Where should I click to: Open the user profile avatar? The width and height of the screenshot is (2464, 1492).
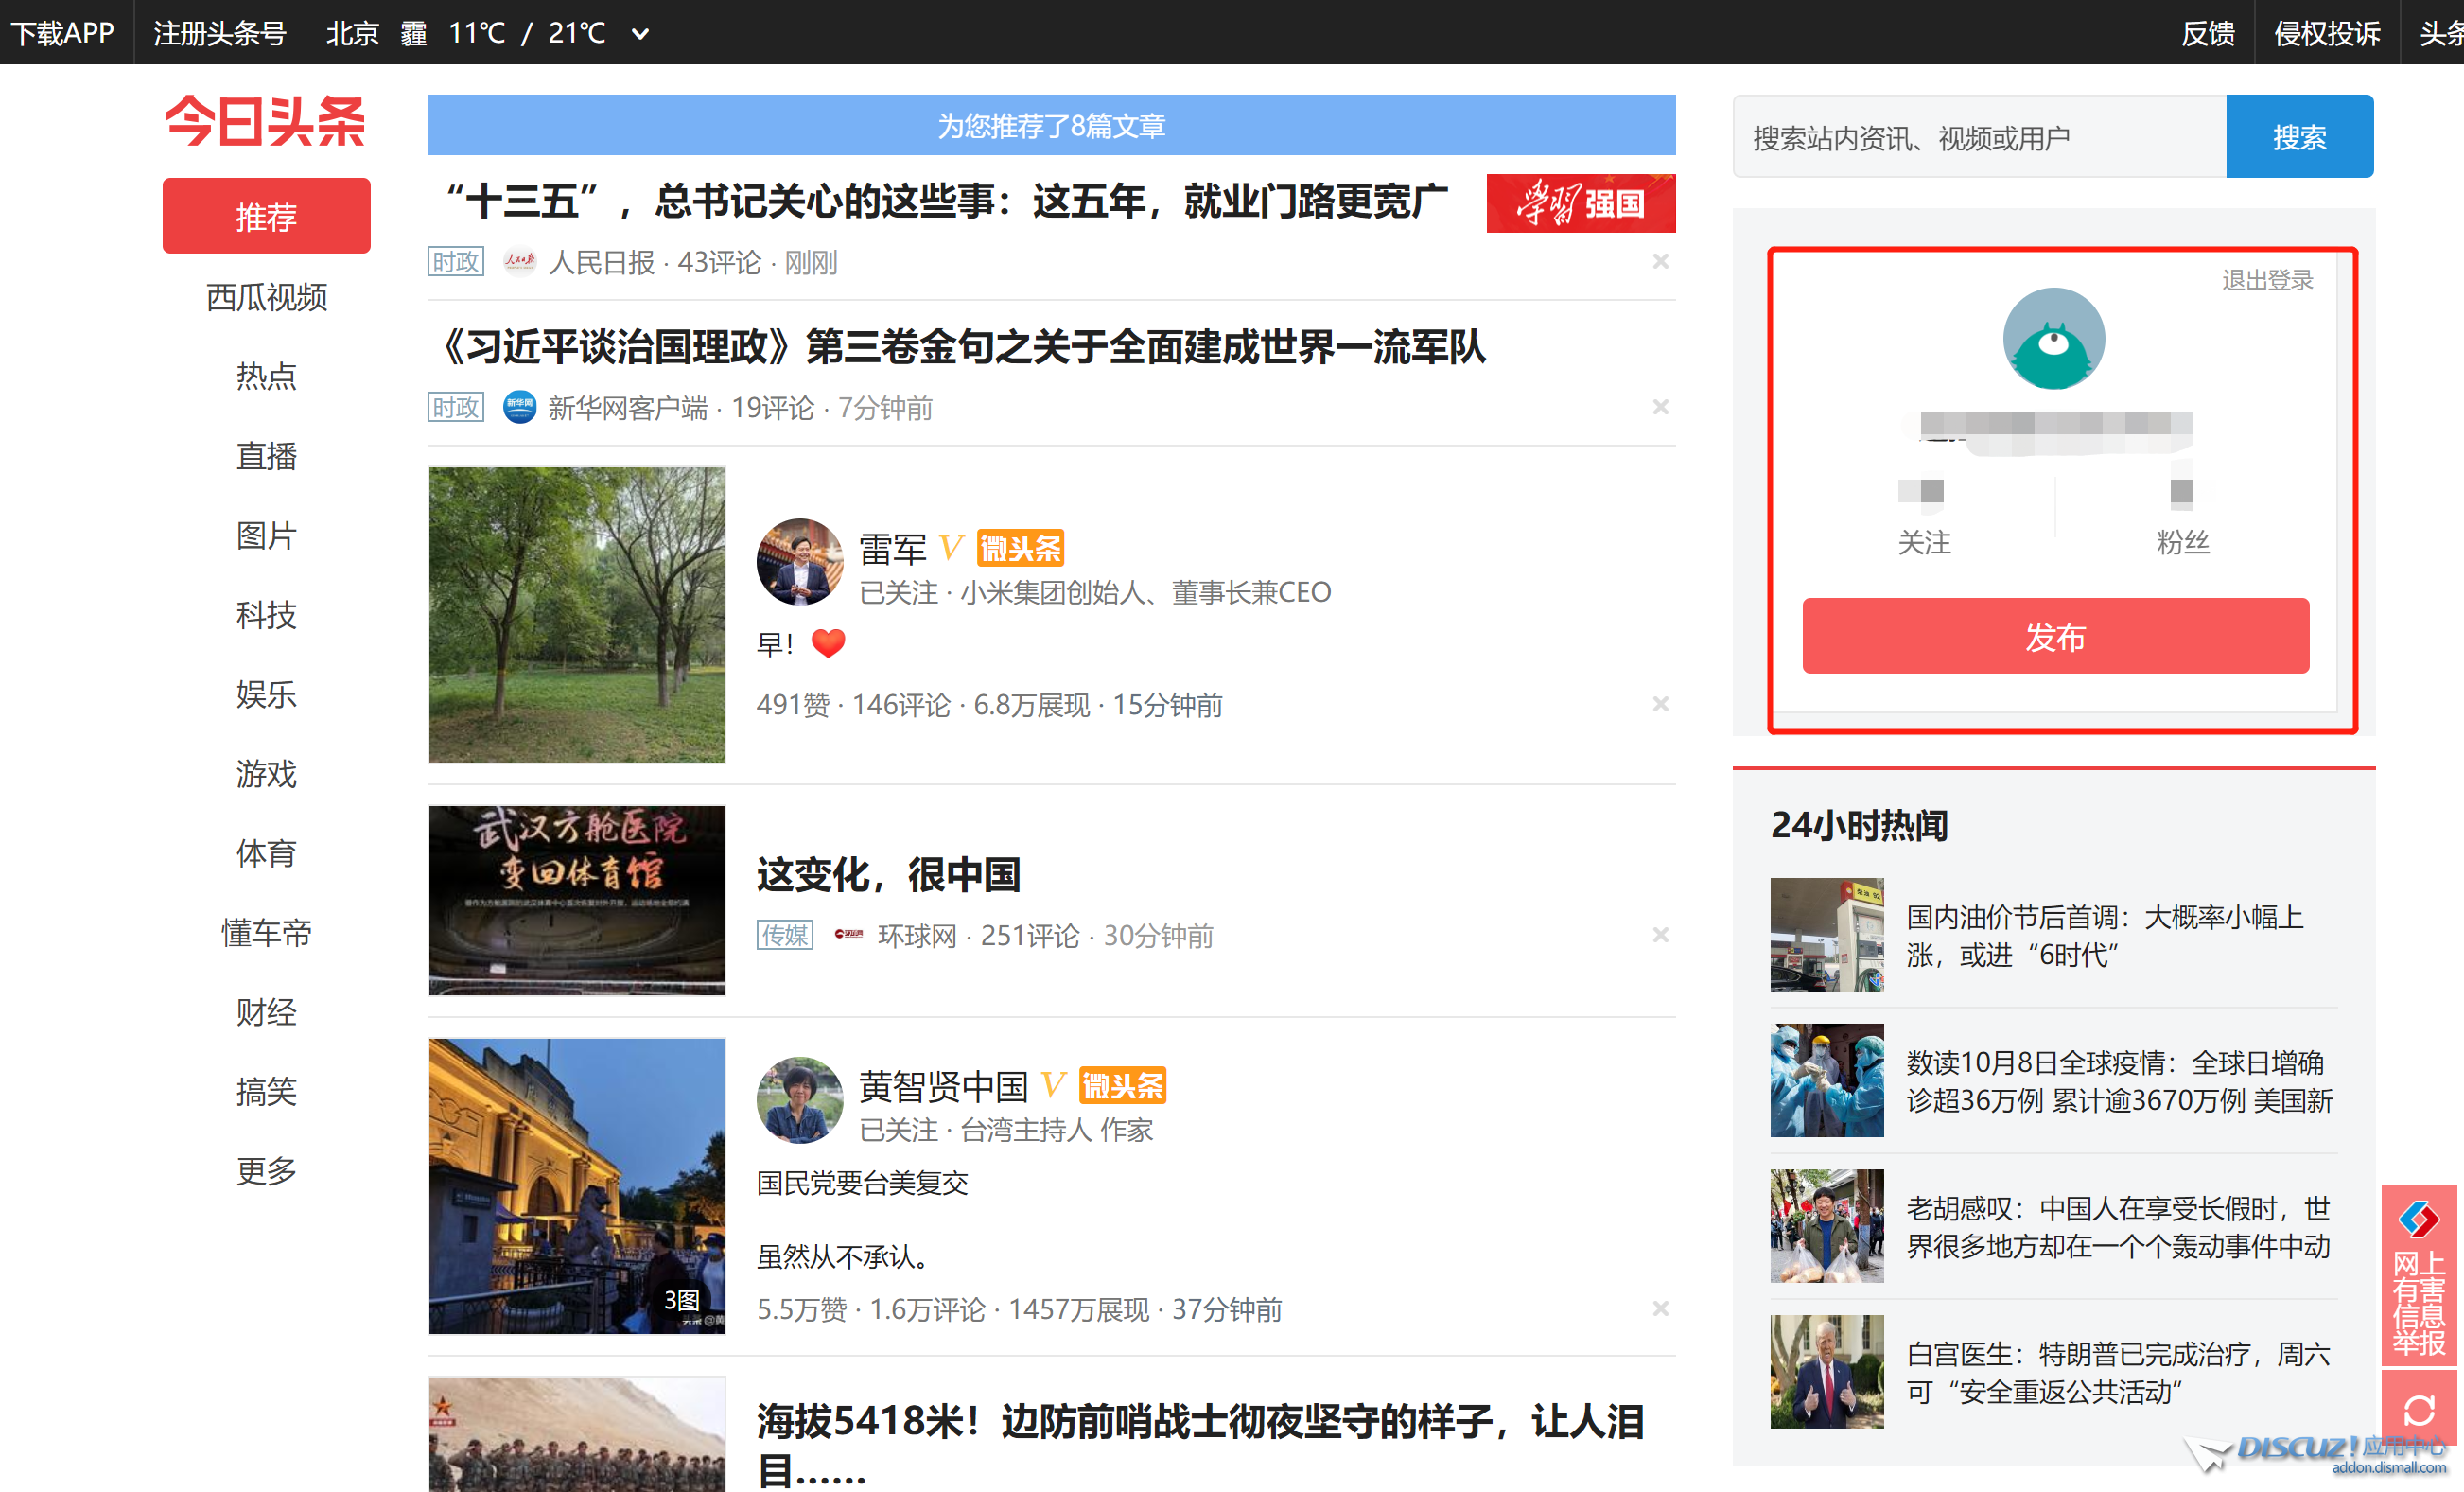click(2053, 339)
